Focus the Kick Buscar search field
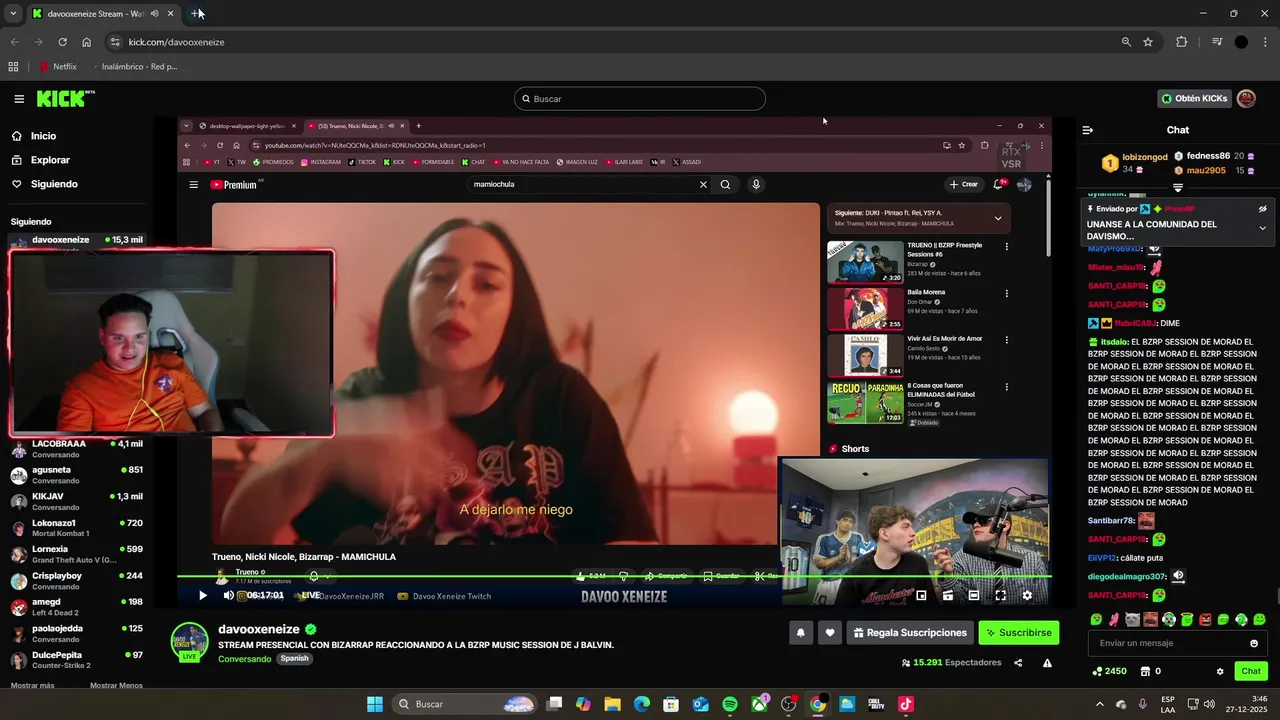The height and width of the screenshot is (720, 1280). (640, 99)
